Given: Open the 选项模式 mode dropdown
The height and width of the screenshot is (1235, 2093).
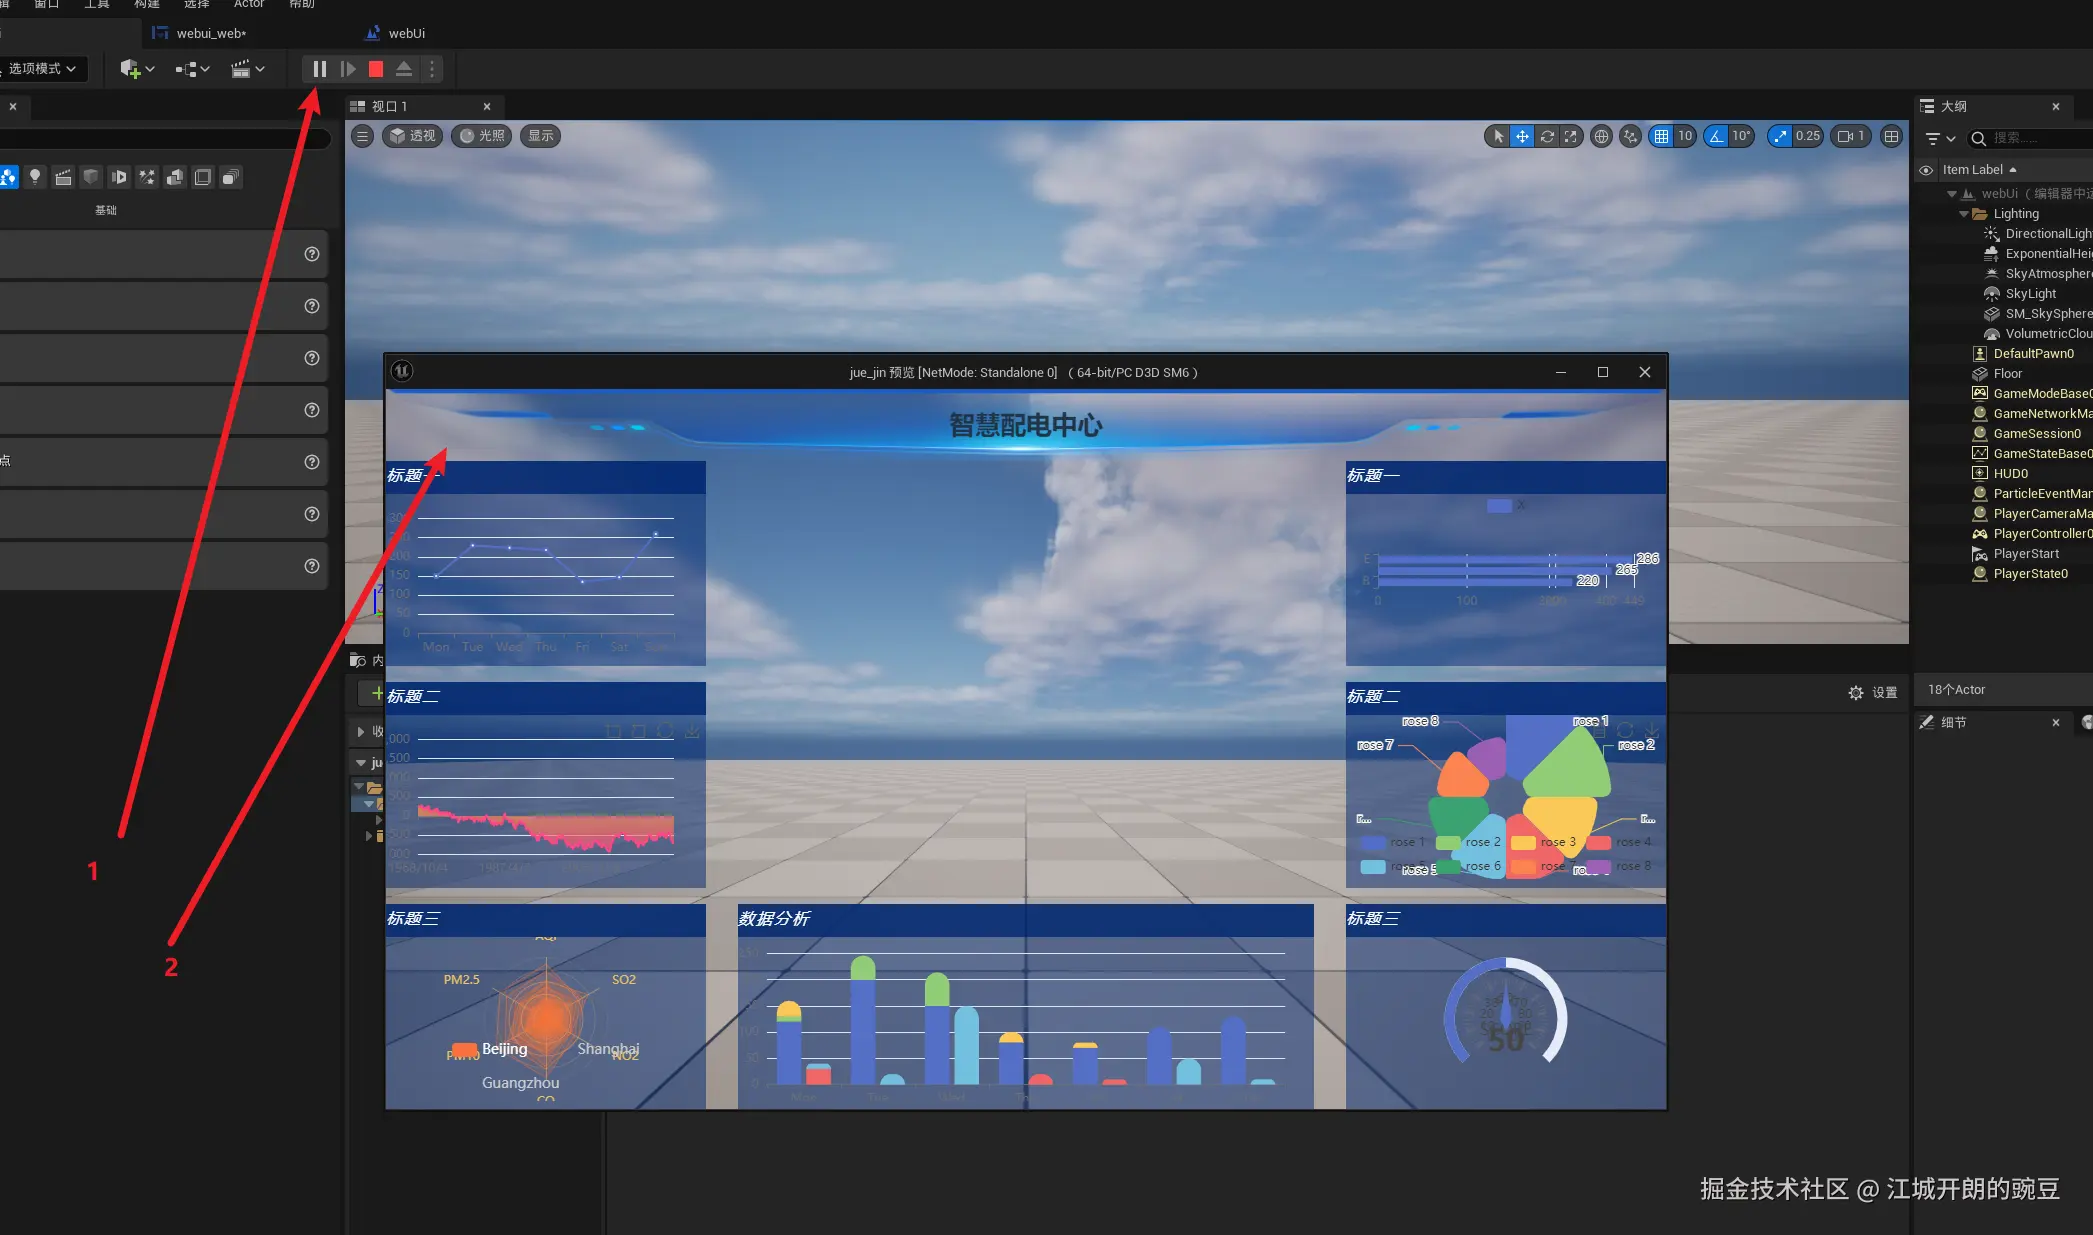Looking at the screenshot, I should click(x=42, y=69).
